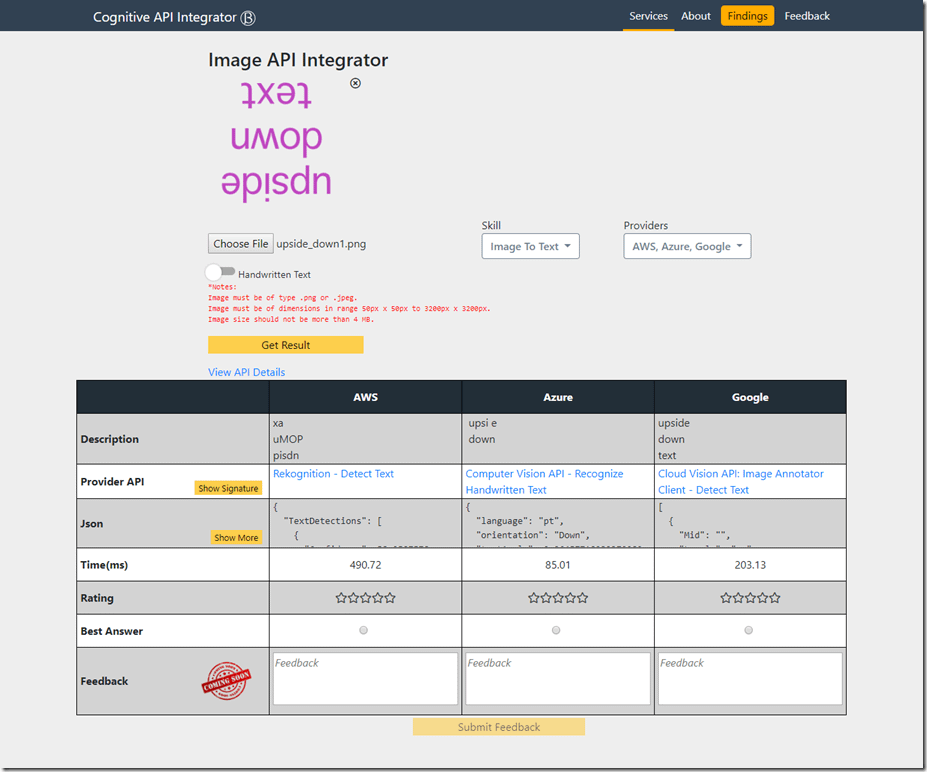Click the Choose File button
The image size is (927, 772).
point(240,244)
